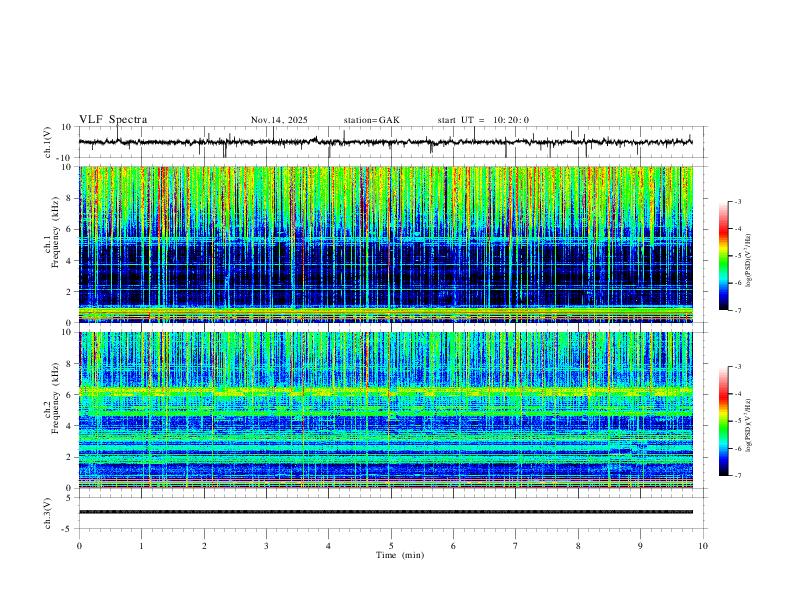The height and width of the screenshot is (612, 792).
Task: Click the ch.3 voltage trace band
Action: [386, 512]
